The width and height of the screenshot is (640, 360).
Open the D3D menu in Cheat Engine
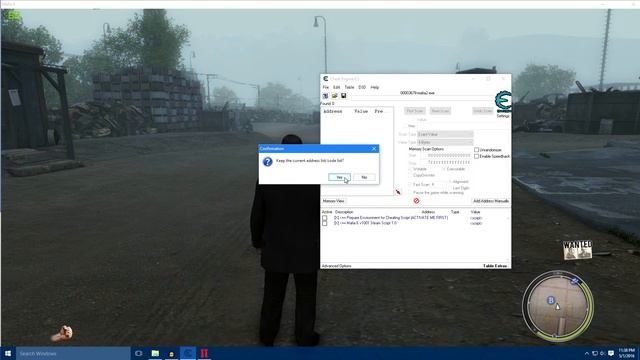click(x=362, y=87)
